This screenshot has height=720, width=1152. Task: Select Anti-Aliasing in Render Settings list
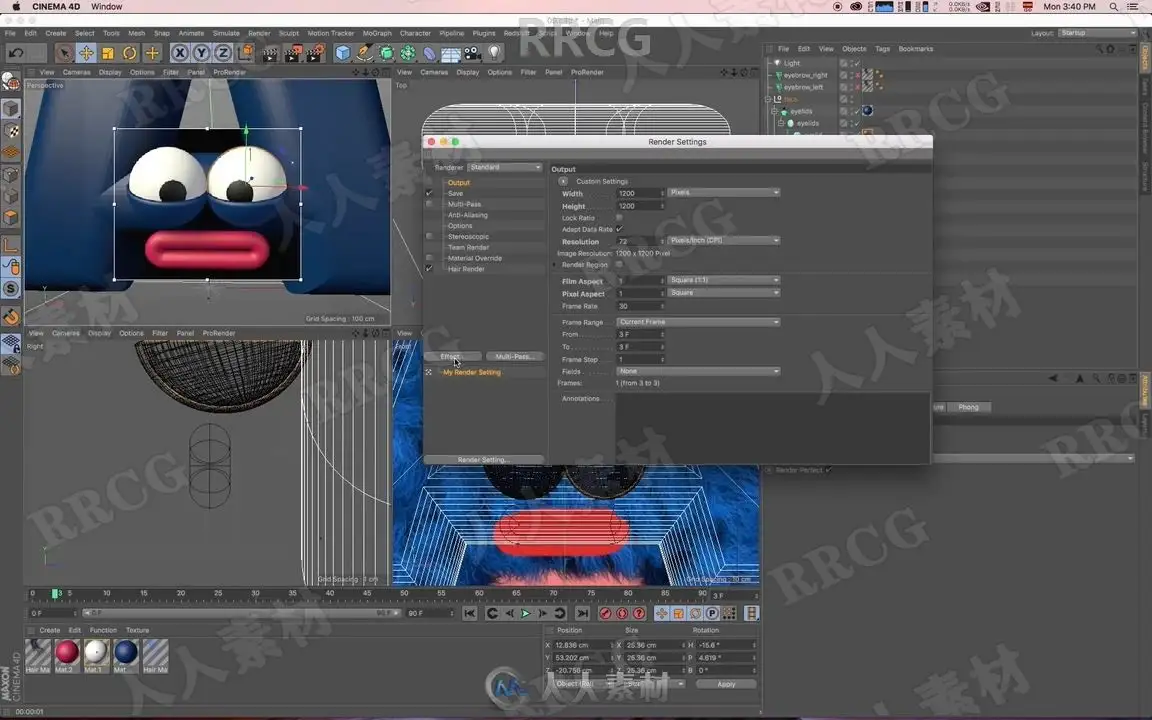click(x=467, y=215)
